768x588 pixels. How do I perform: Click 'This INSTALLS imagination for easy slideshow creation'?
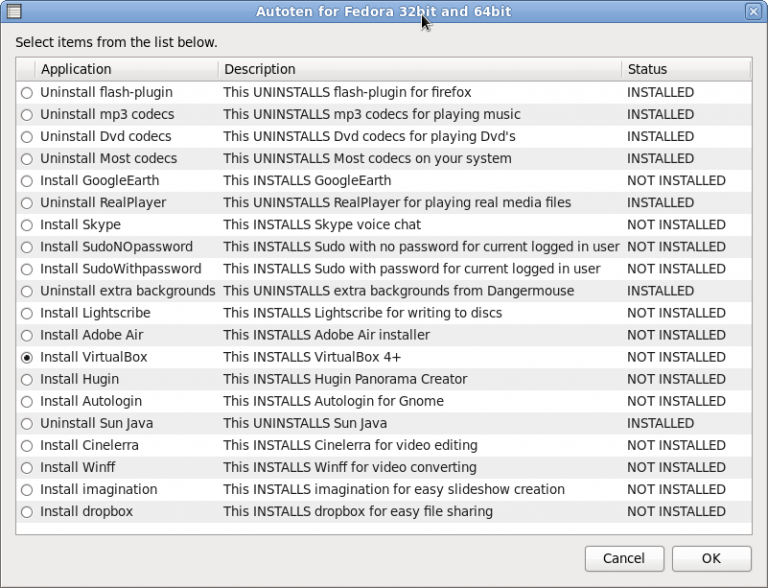(394, 490)
